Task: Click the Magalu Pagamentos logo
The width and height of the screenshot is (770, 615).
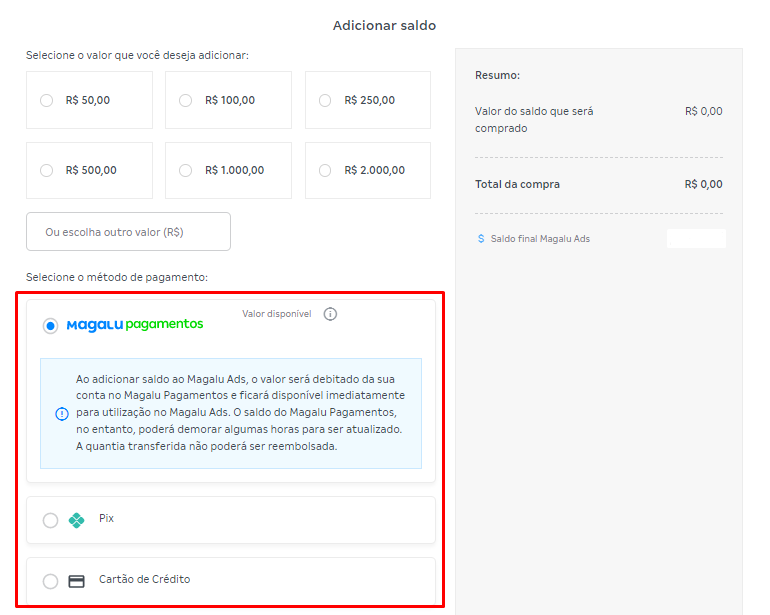Action: 135,325
